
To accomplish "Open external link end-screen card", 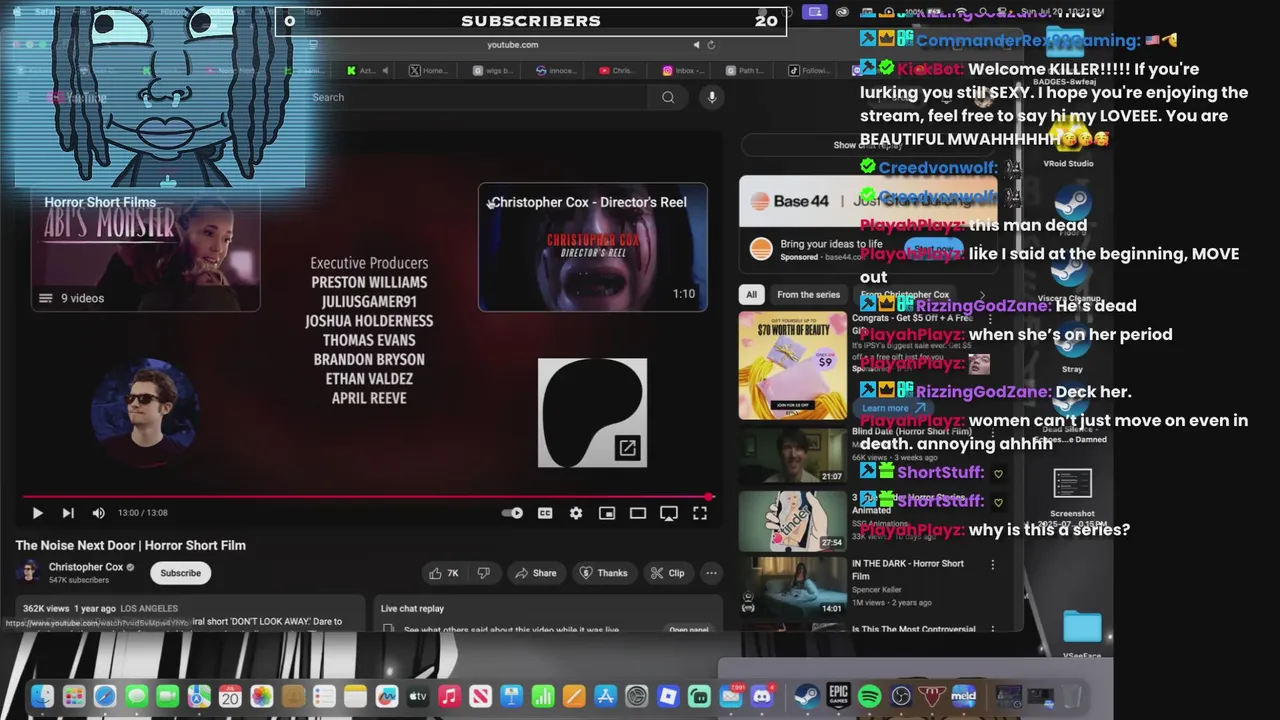I will coord(592,412).
